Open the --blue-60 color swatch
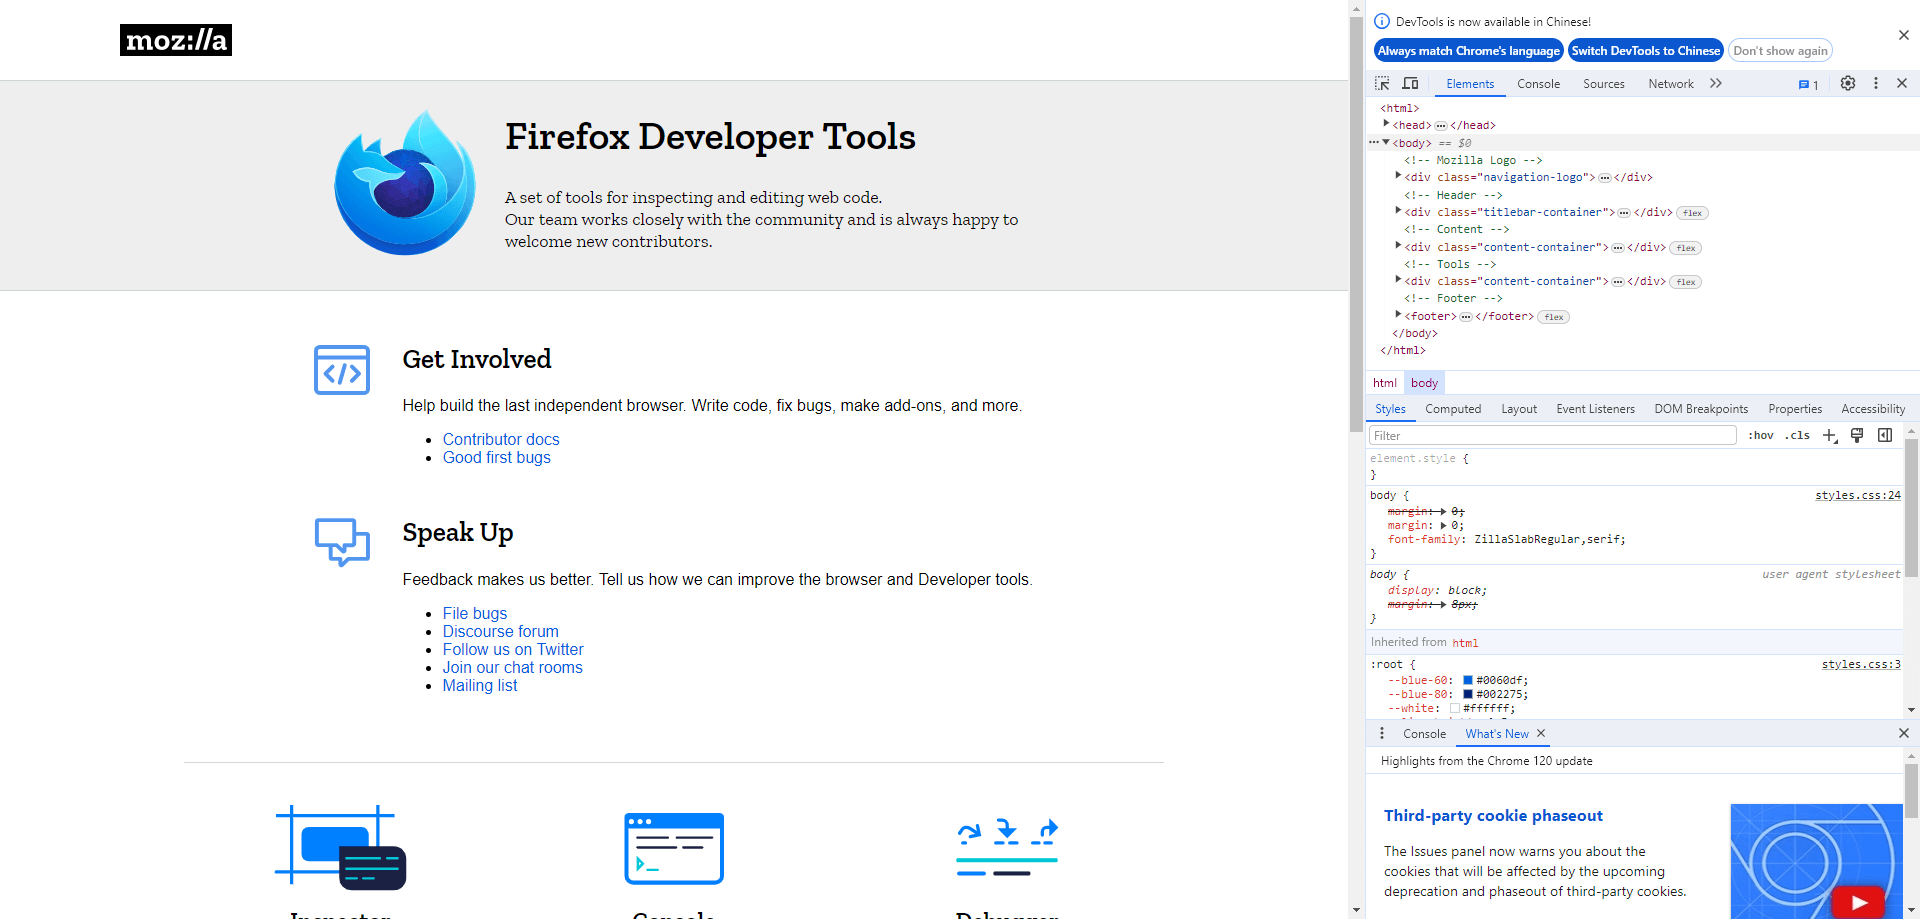 [x=1468, y=681]
